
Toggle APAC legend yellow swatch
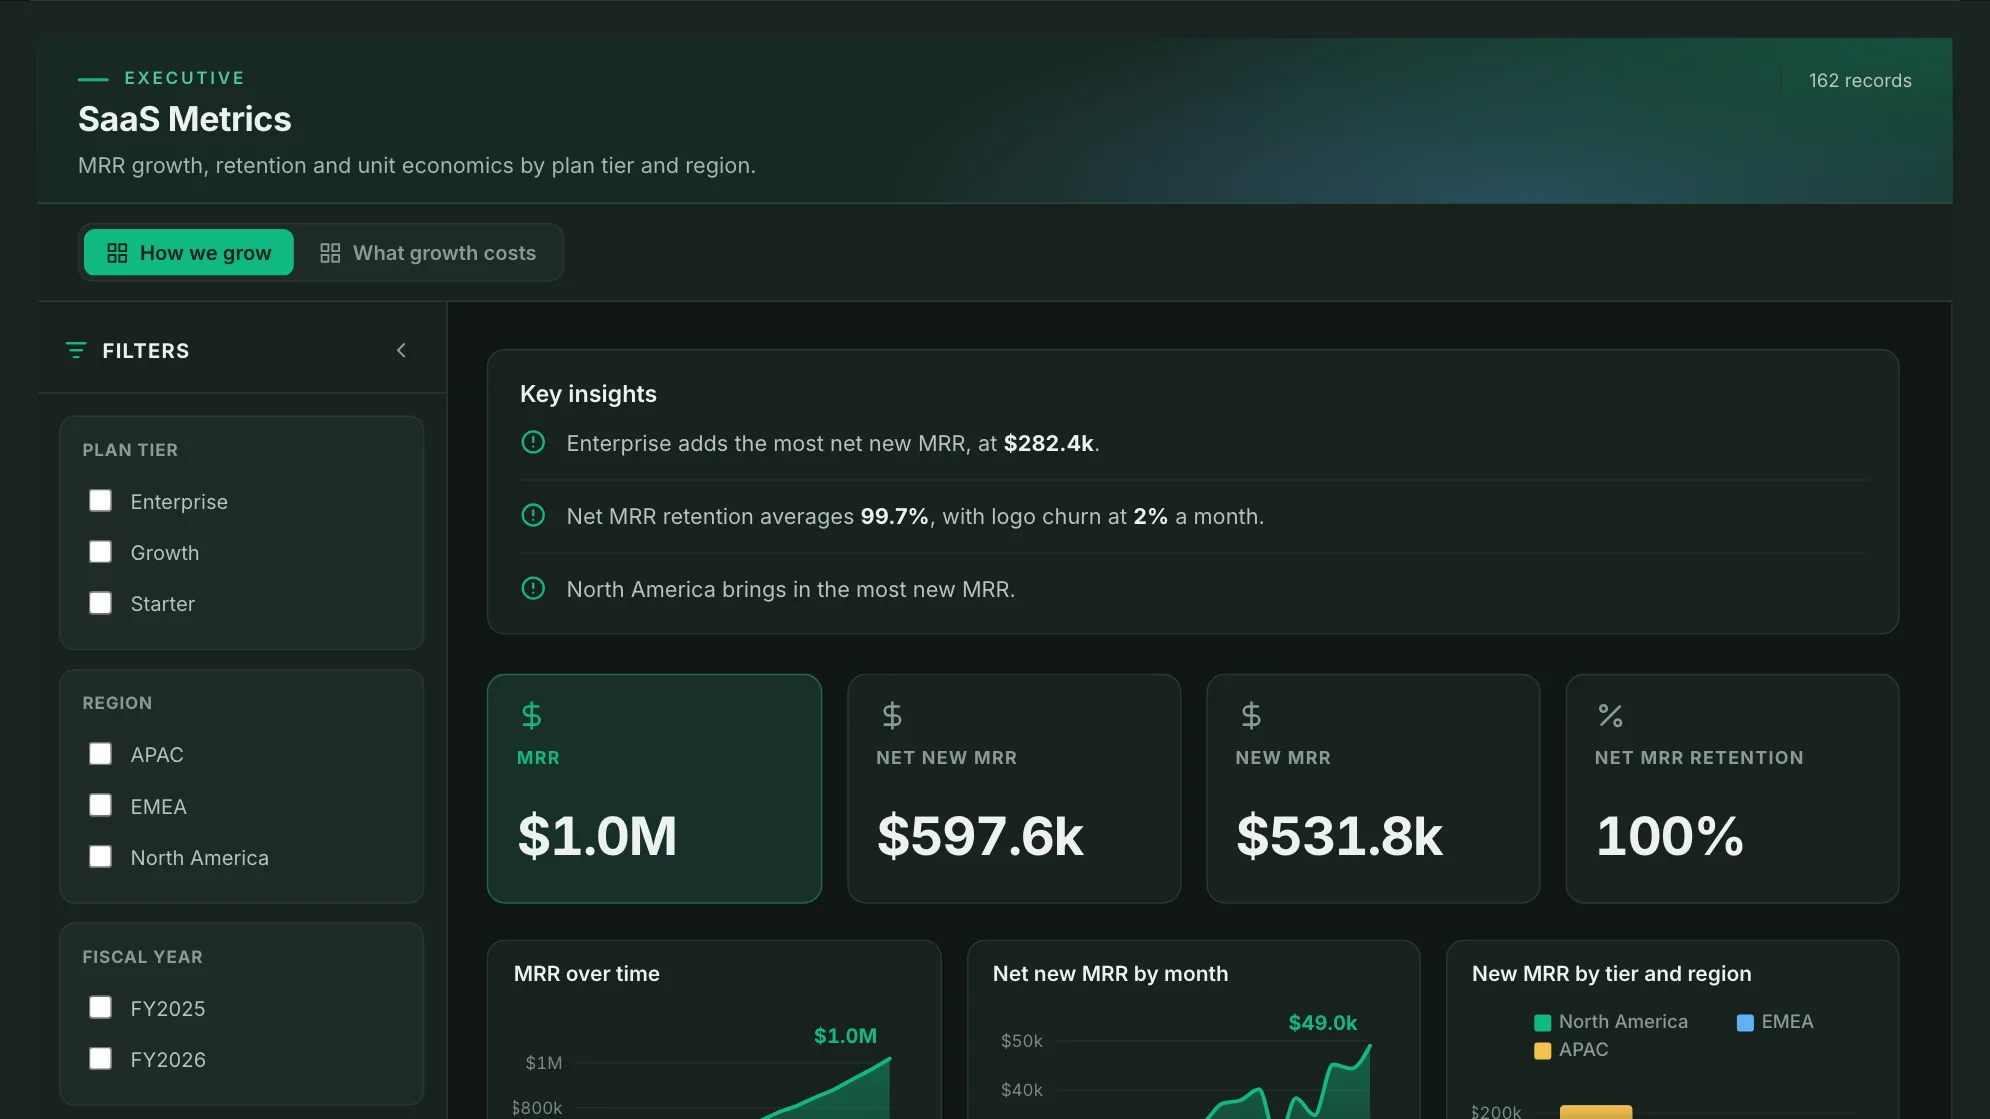click(1543, 1050)
